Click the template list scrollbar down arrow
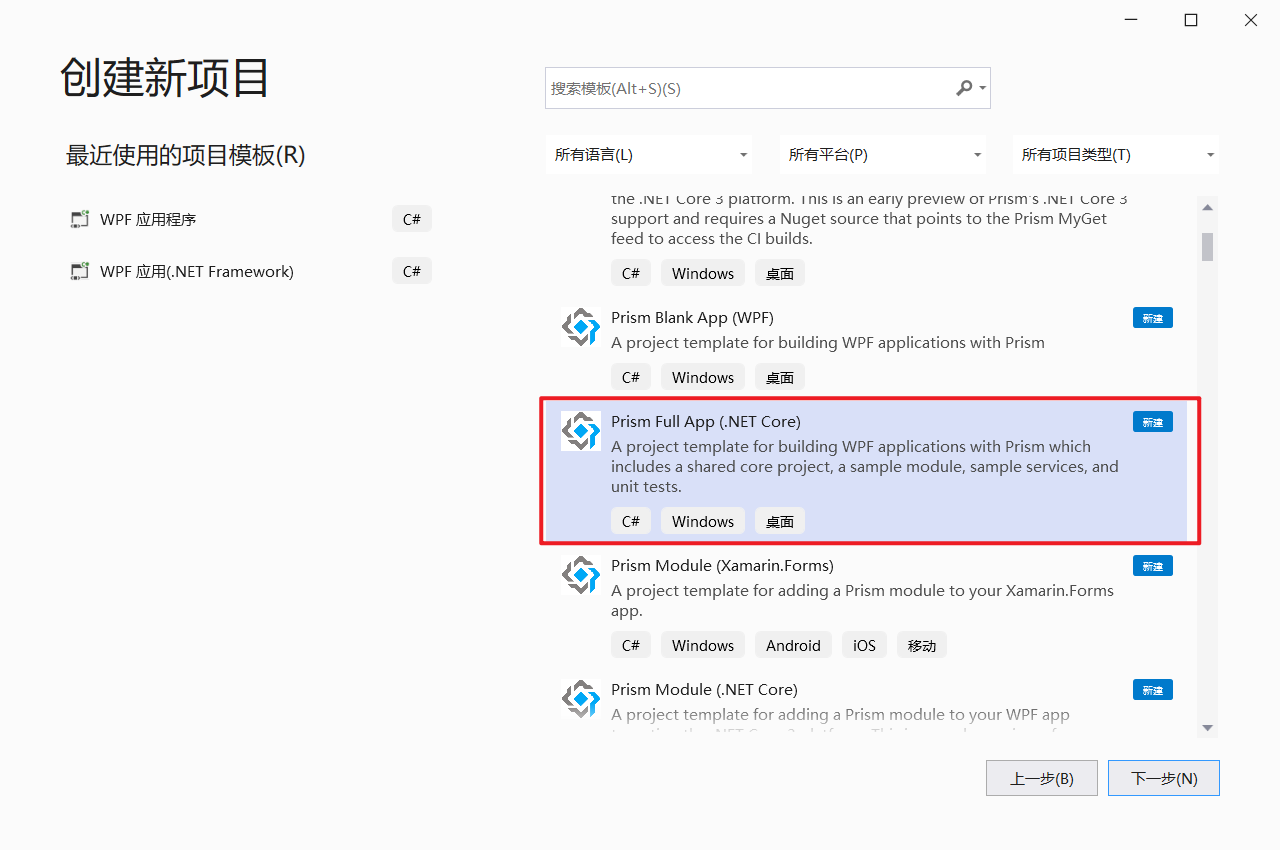The image size is (1280, 850). tap(1207, 727)
